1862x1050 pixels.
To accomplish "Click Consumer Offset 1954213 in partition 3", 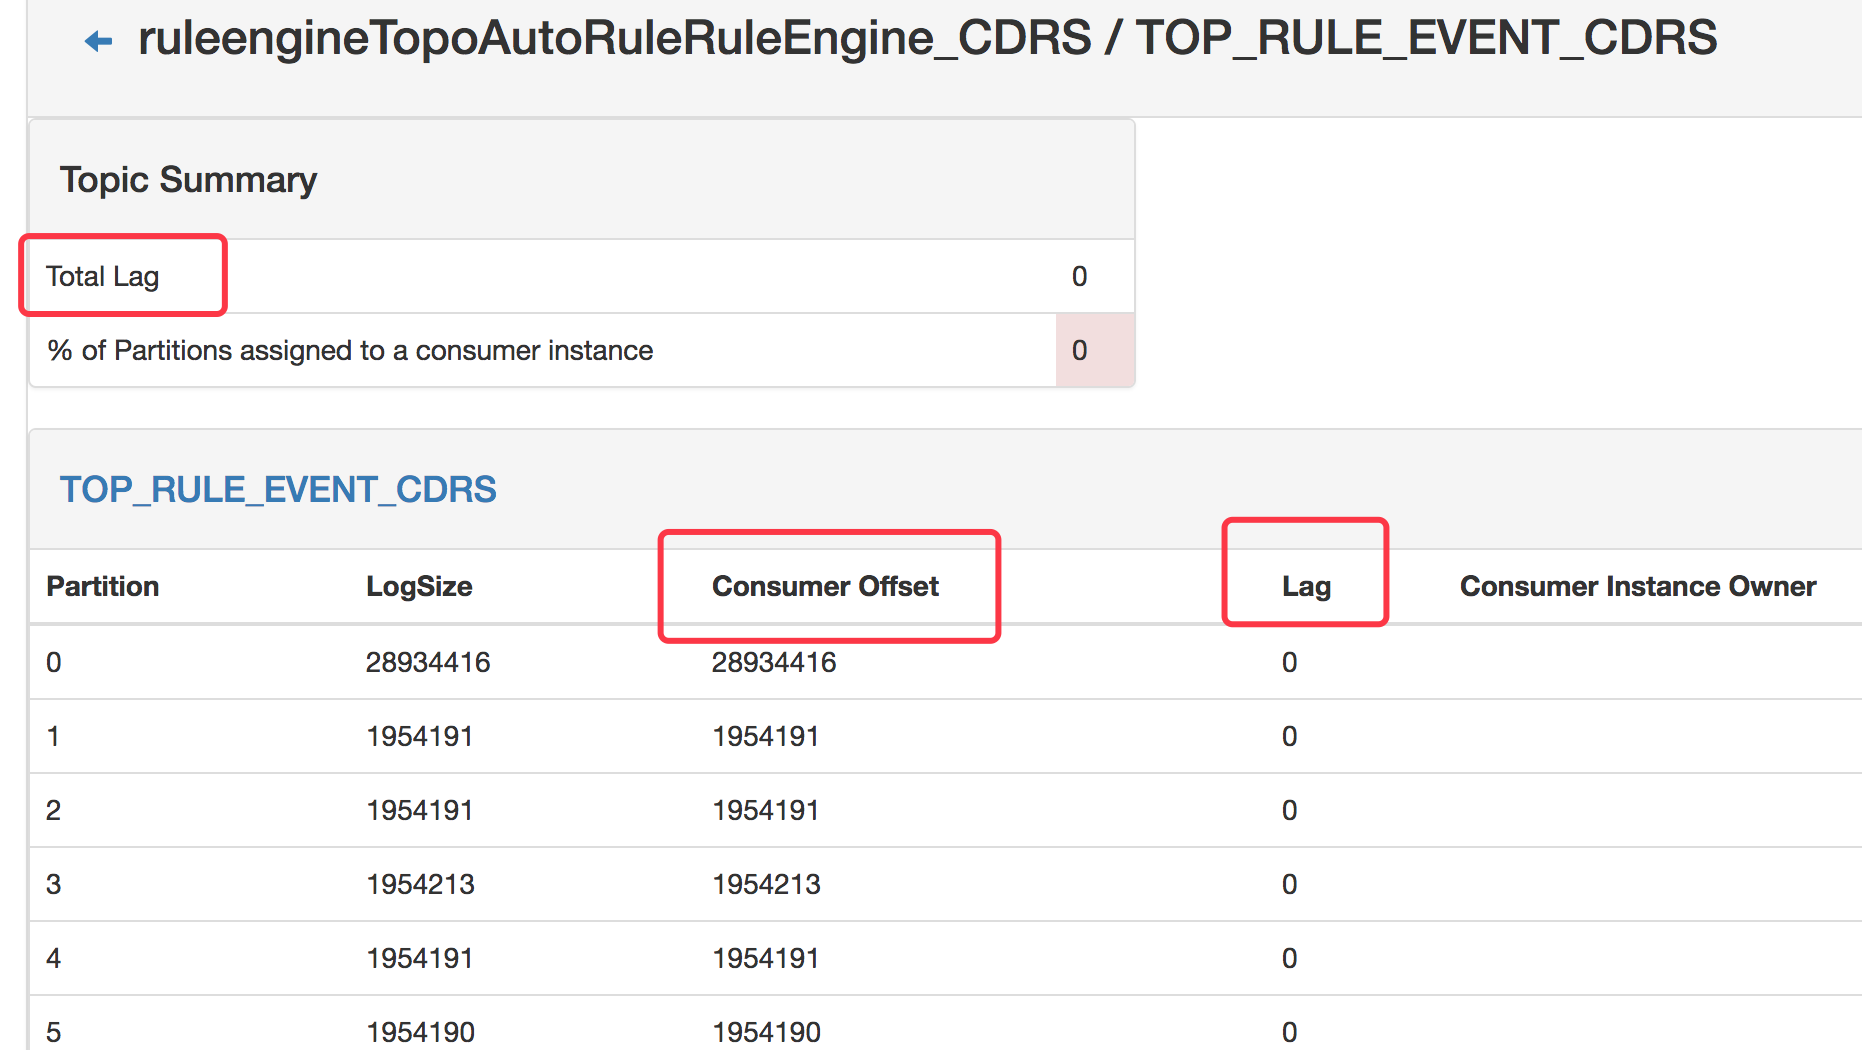I will [x=766, y=884].
